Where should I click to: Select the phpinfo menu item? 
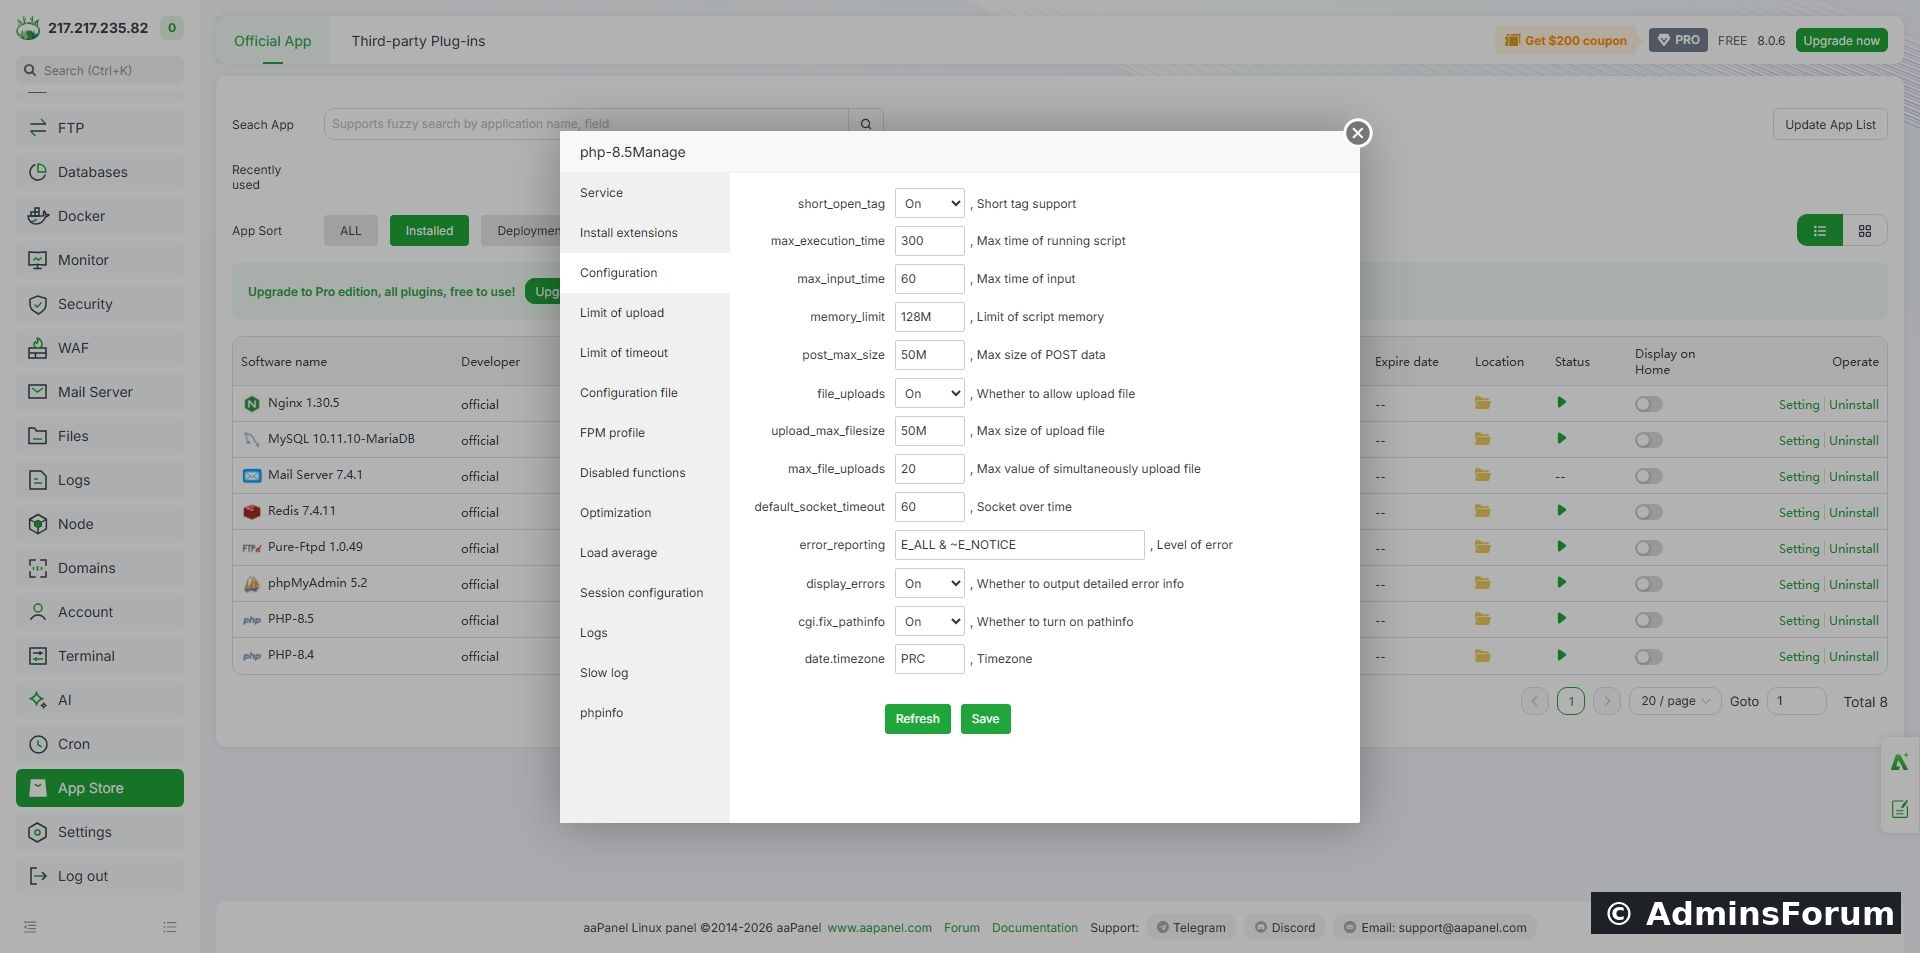click(645, 713)
